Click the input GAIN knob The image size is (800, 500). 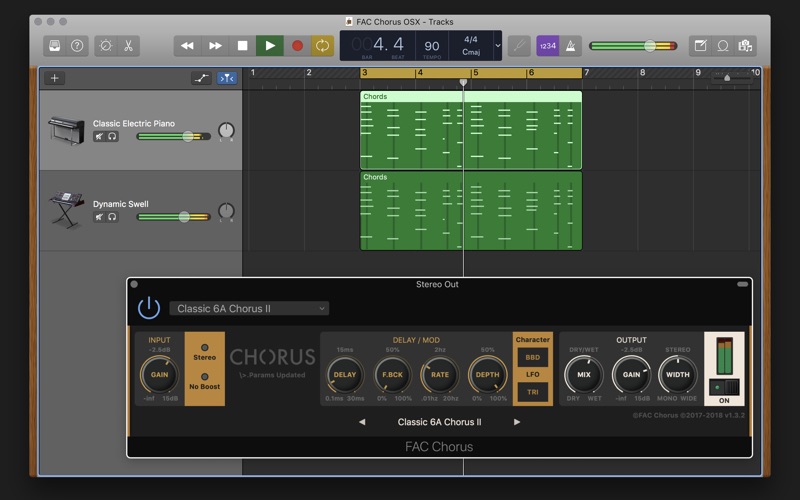coord(159,374)
